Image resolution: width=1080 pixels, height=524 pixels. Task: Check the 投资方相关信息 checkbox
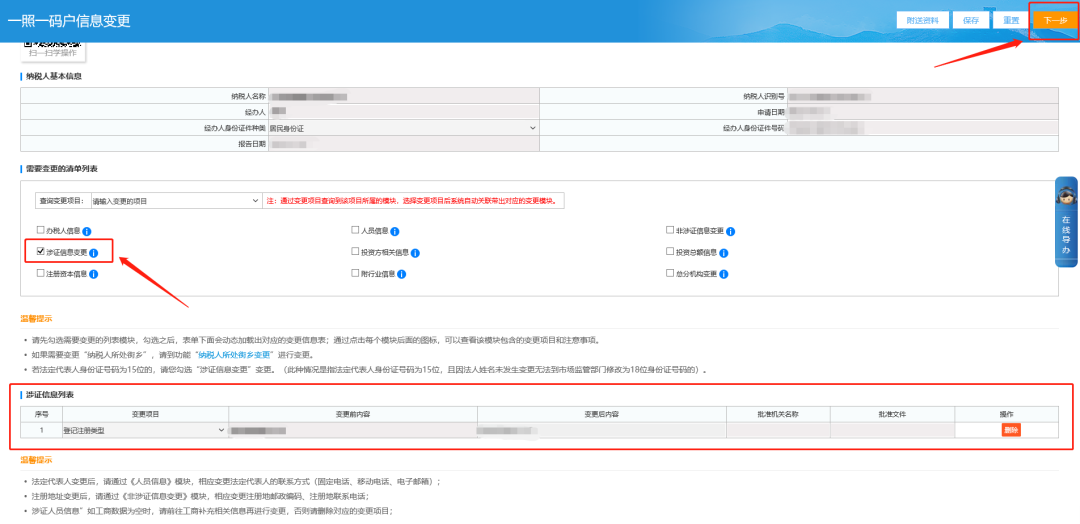click(x=355, y=251)
